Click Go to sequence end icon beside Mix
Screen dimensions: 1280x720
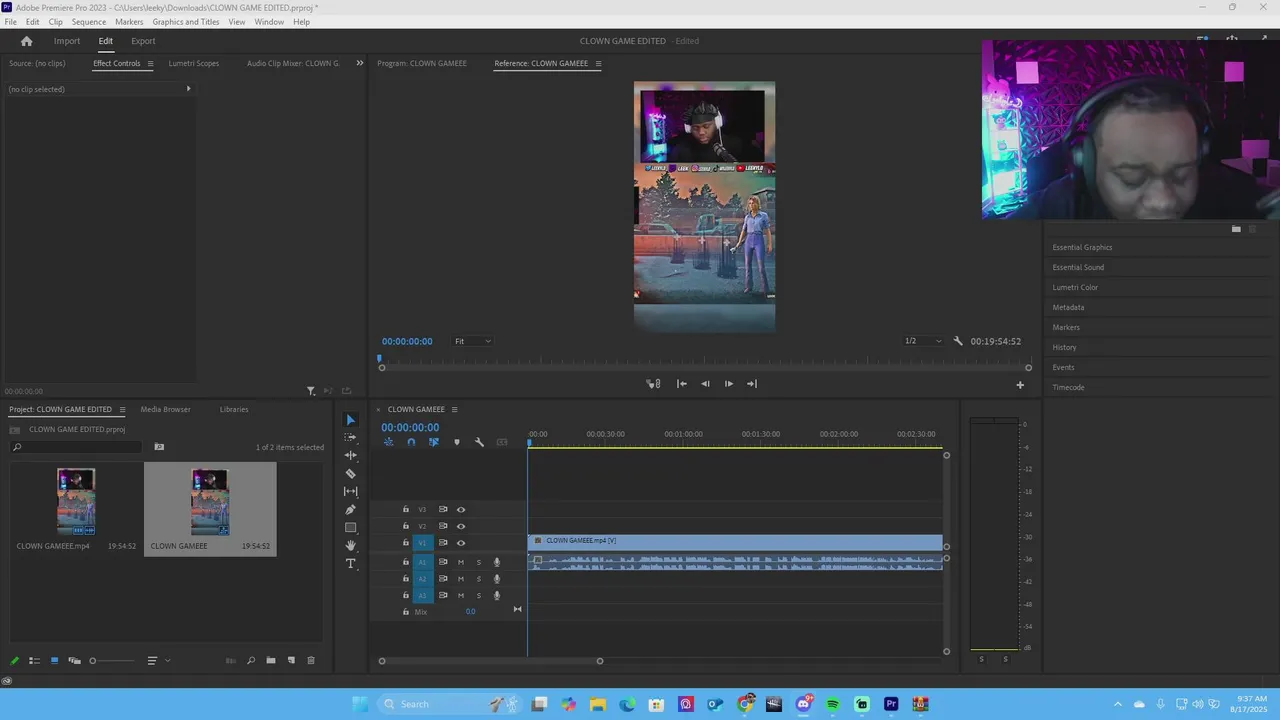(x=517, y=610)
